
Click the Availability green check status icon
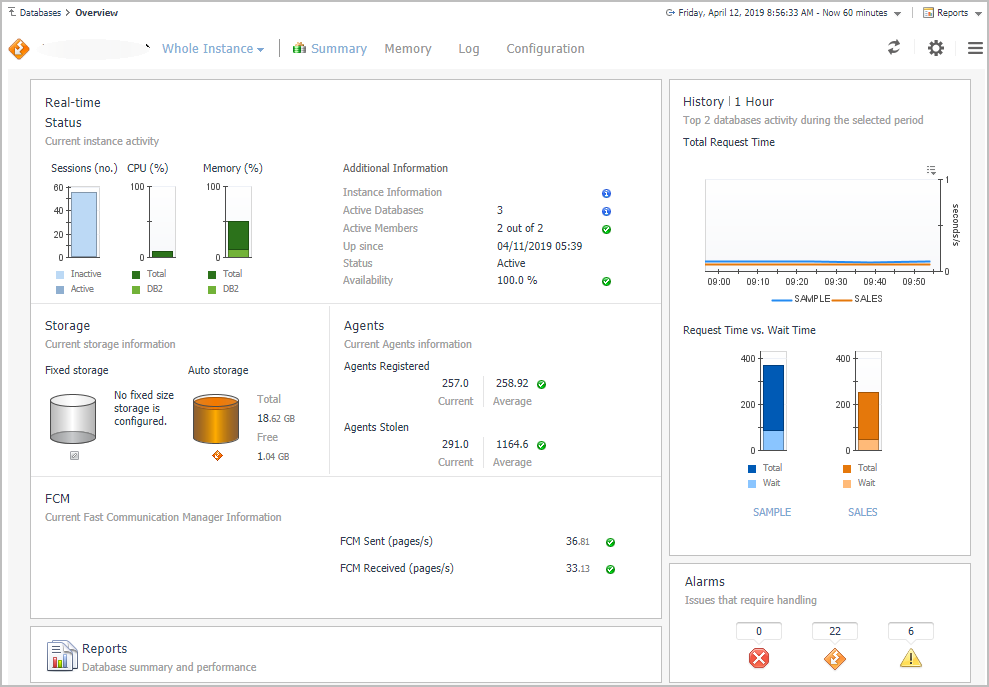(606, 281)
